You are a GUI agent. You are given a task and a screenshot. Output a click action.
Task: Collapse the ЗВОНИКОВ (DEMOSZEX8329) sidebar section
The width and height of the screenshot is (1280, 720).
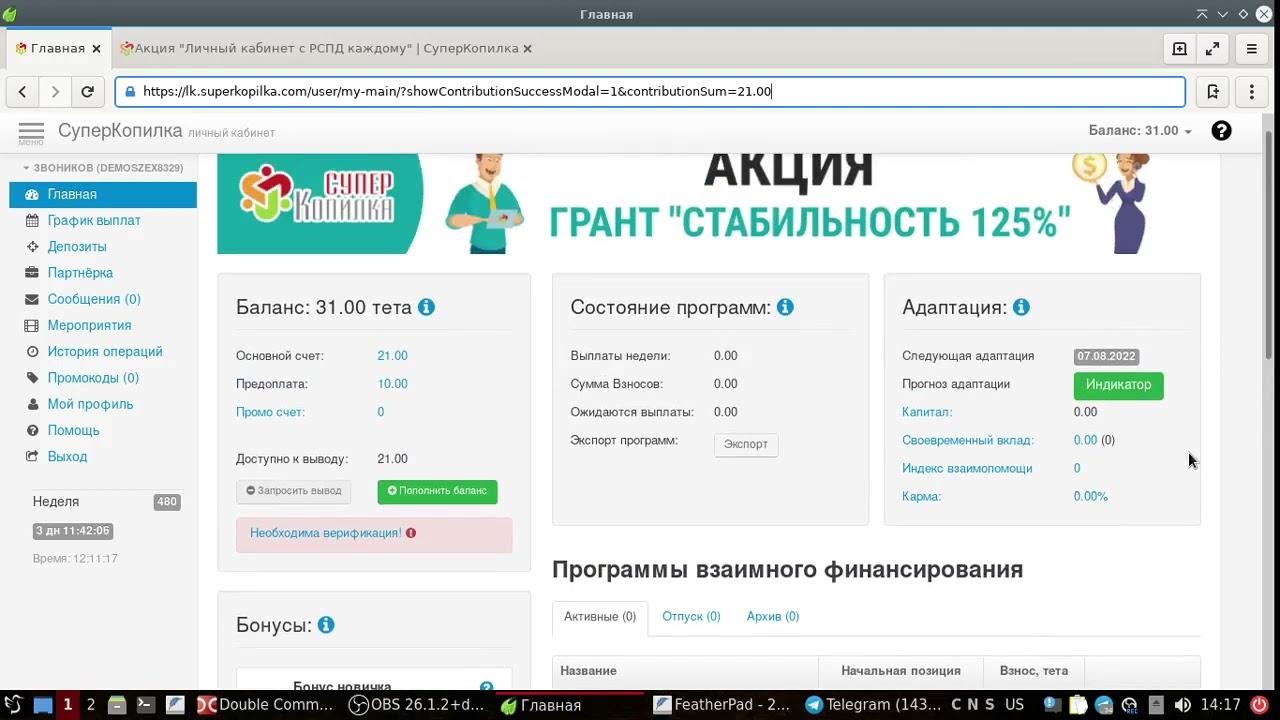click(103, 168)
